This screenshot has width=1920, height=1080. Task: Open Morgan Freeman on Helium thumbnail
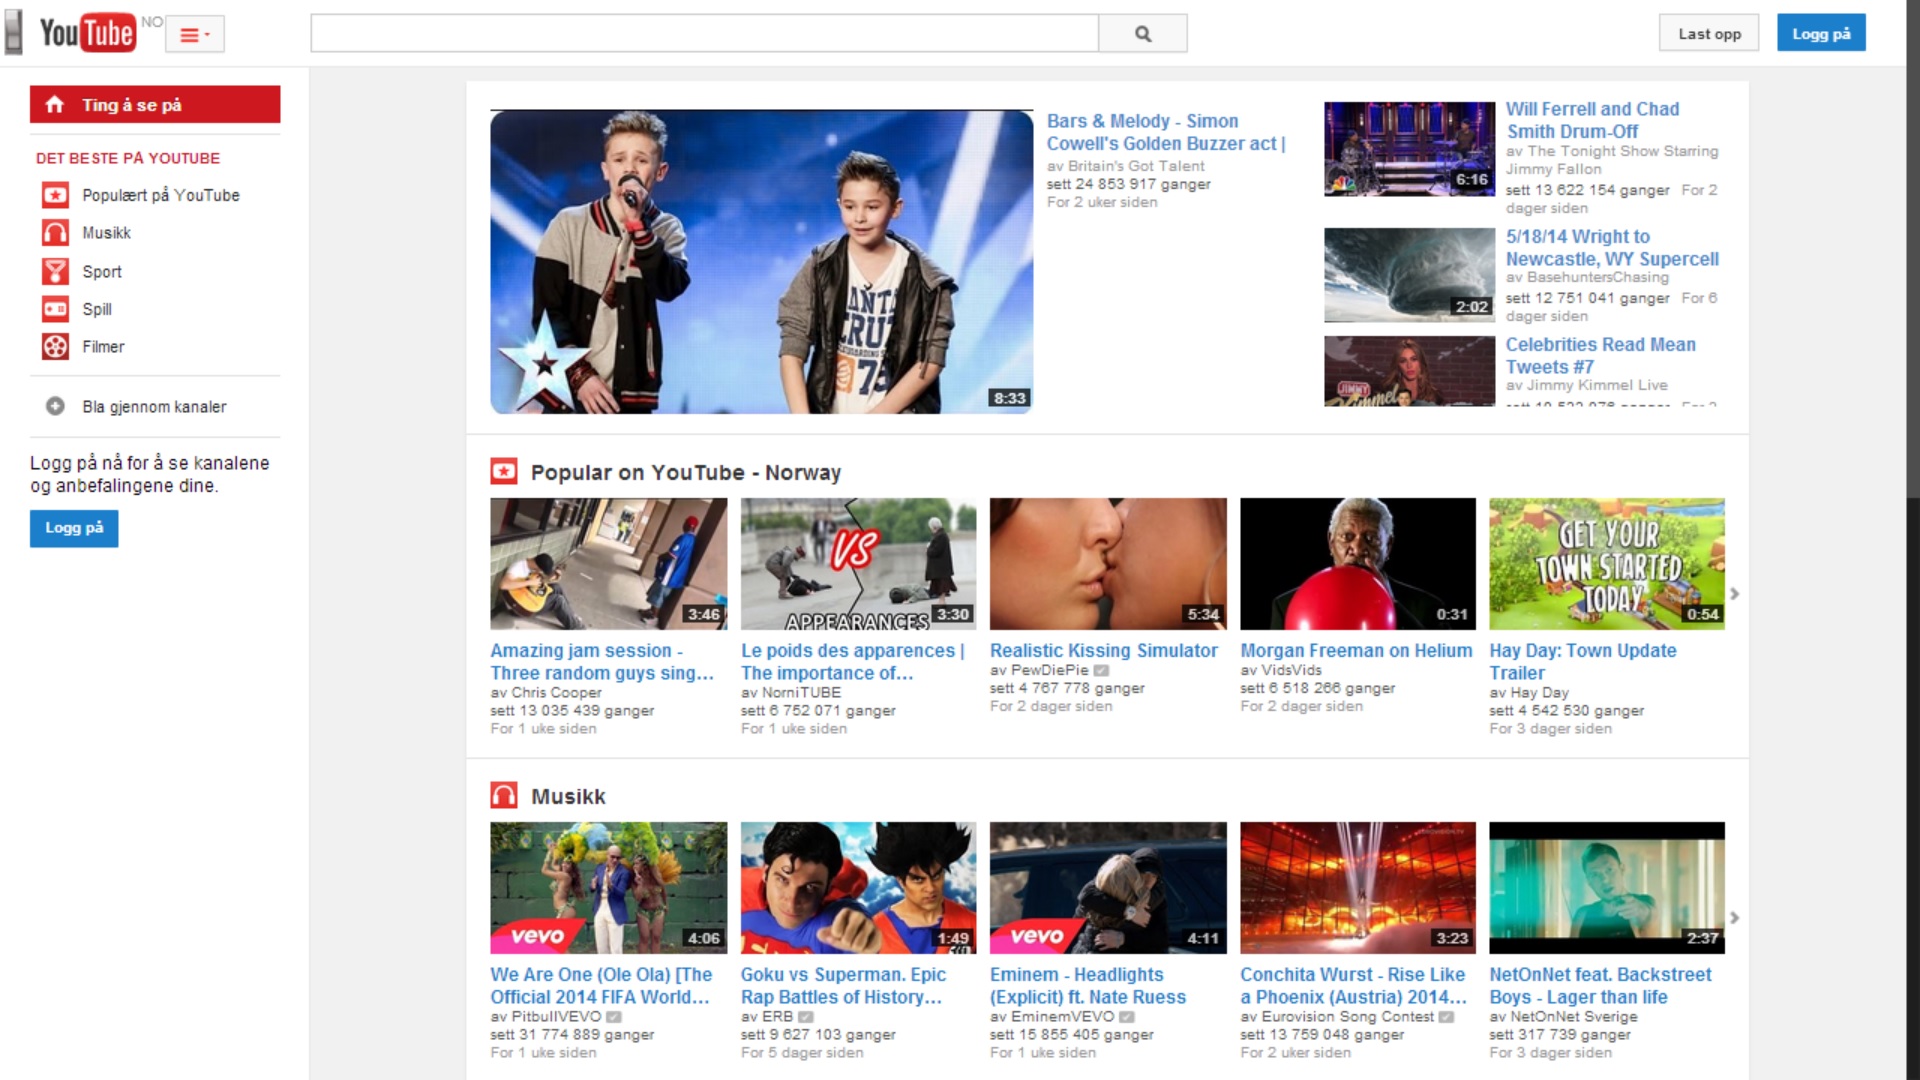click(x=1358, y=563)
